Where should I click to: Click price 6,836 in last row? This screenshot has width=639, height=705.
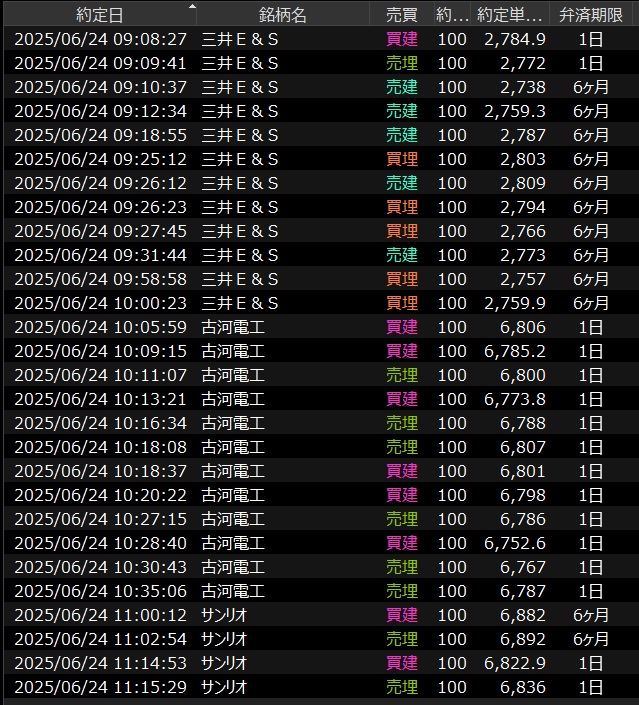523,687
